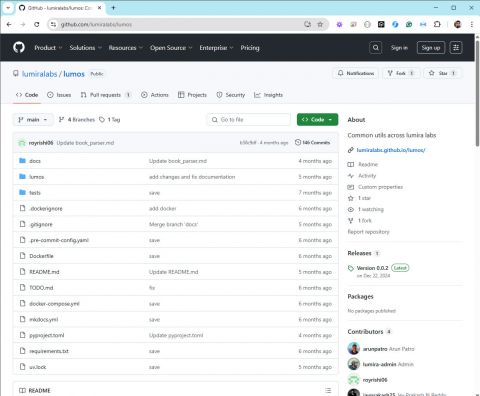View 4 Branches link

click(77, 120)
